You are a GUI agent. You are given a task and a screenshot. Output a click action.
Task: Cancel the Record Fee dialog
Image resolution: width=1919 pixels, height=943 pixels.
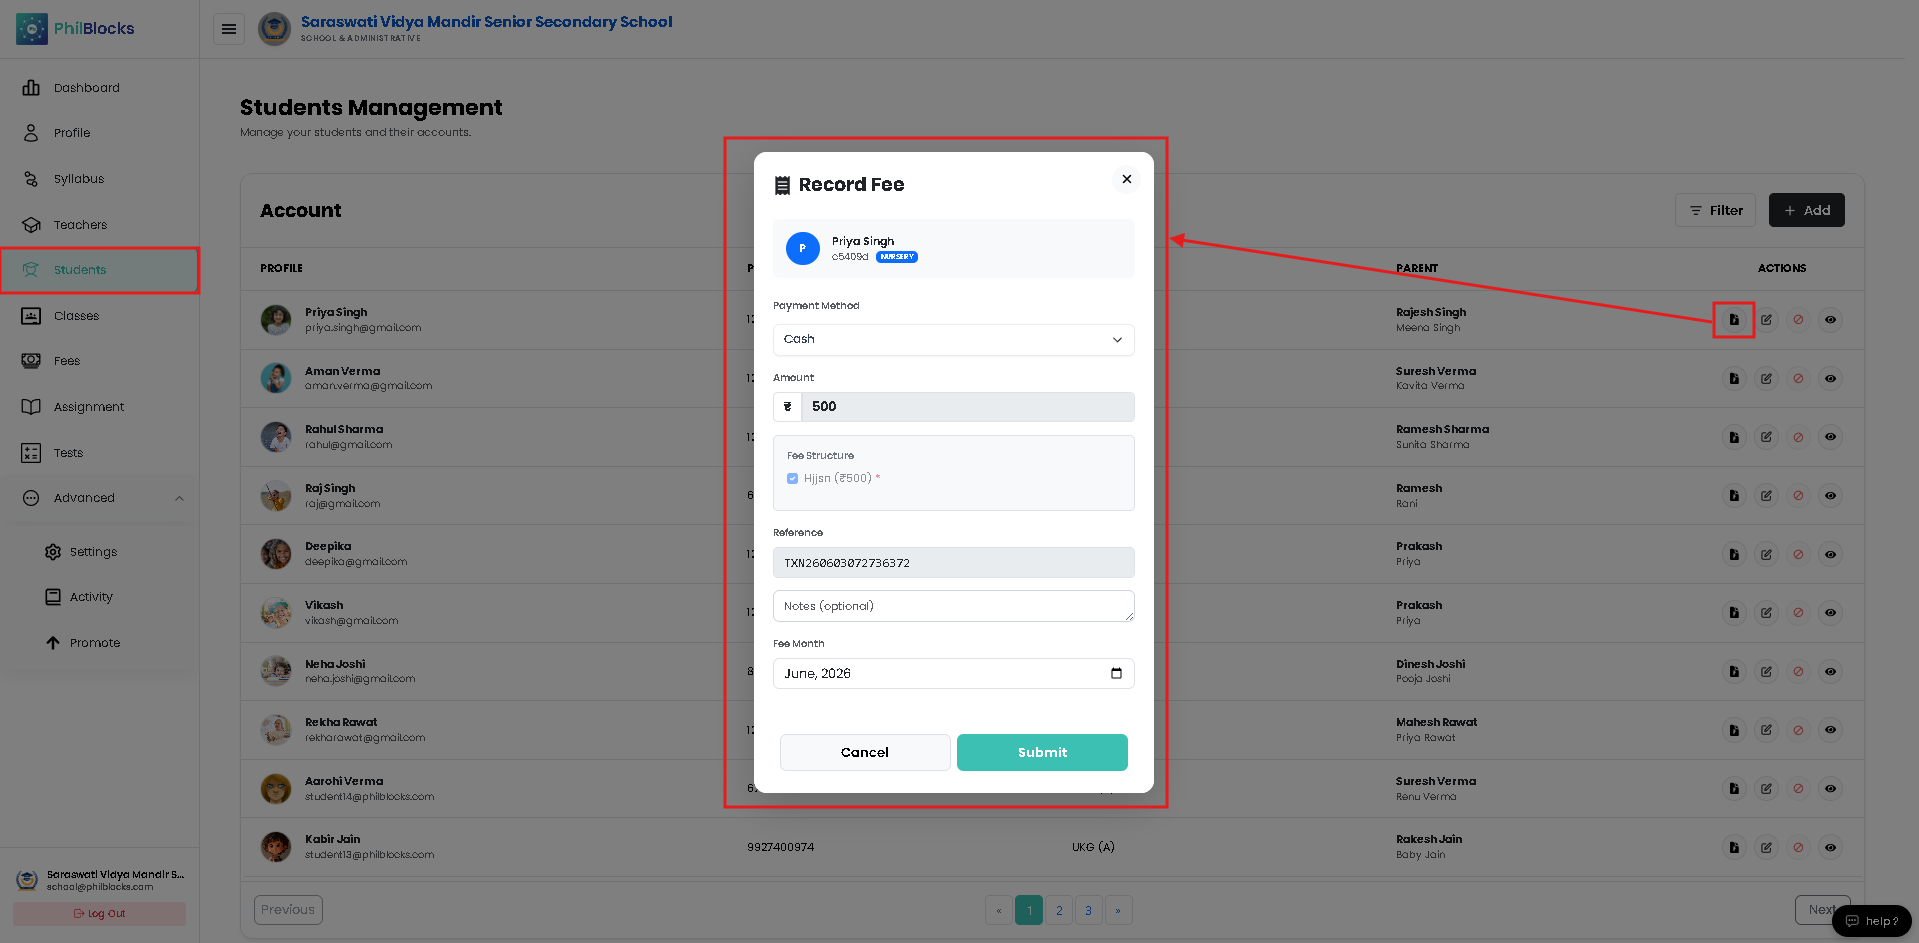pyautogui.click(x=865, y=753)
